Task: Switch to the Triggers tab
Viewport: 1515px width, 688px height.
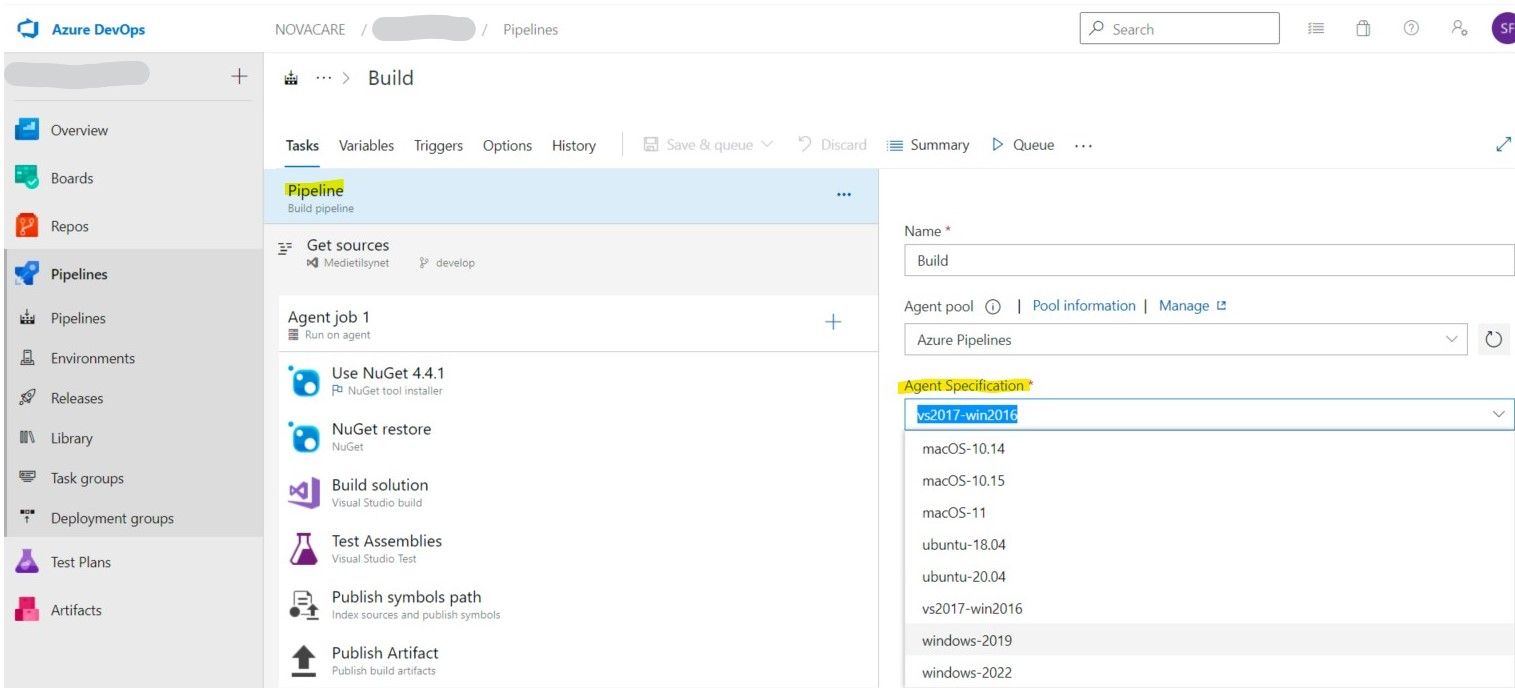Action: 438,145
